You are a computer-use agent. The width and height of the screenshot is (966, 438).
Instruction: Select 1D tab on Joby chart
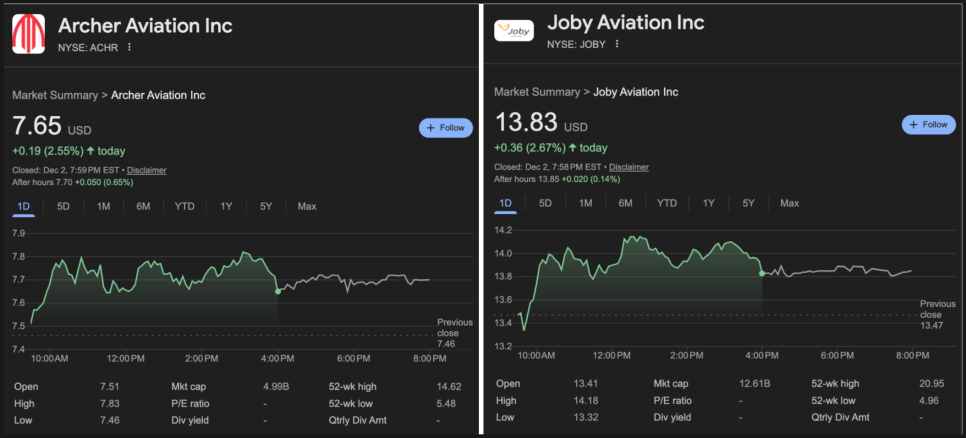tap(505, 203)
